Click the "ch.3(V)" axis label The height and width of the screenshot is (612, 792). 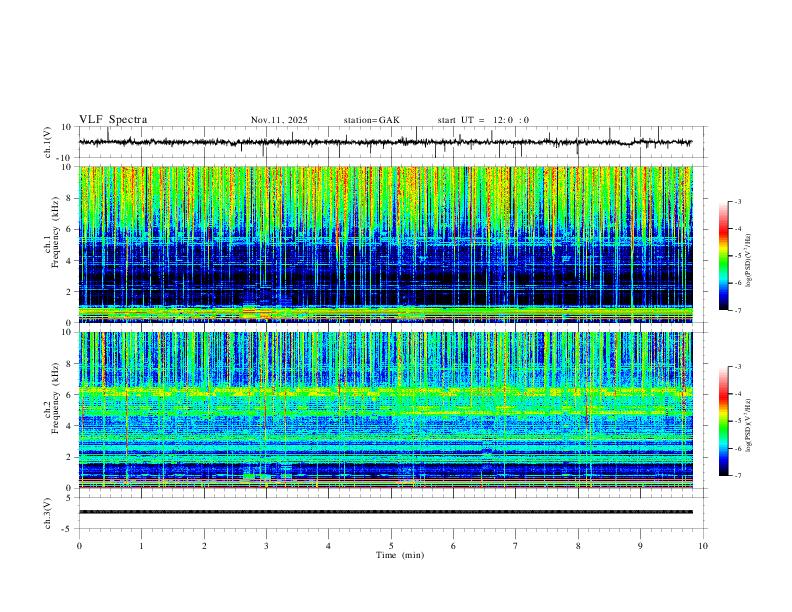pyautogui.click(x=48, y=513)
